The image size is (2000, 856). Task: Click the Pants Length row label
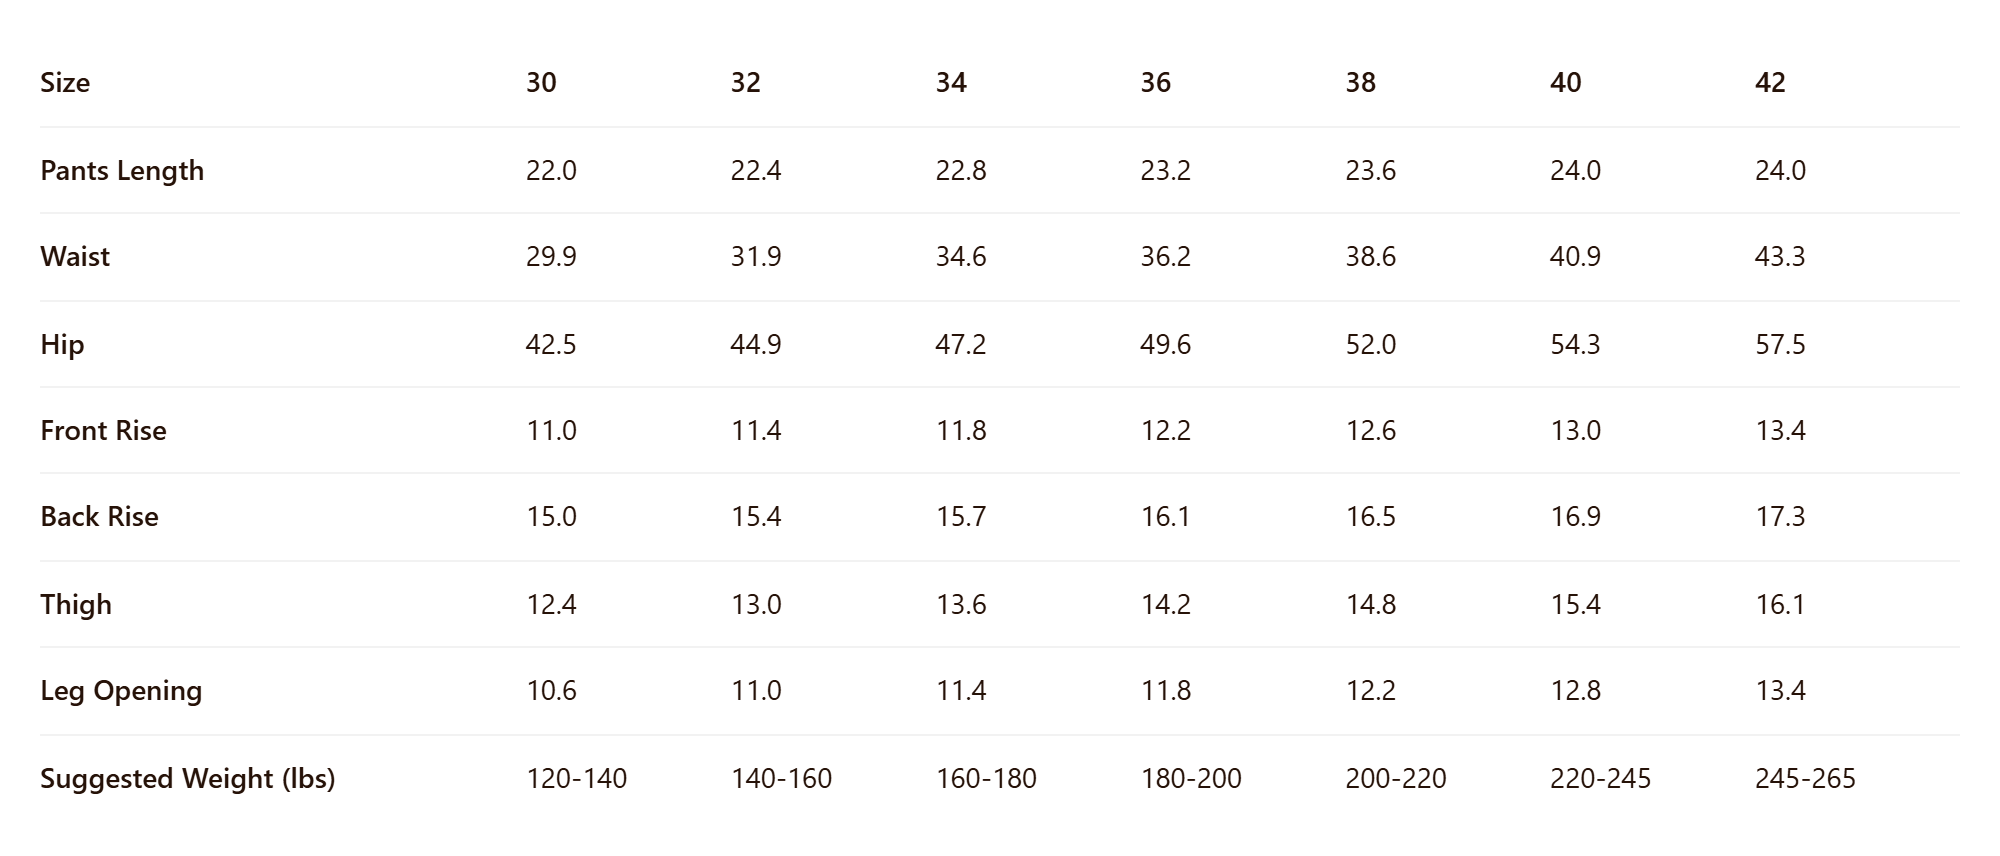(122, 171)
